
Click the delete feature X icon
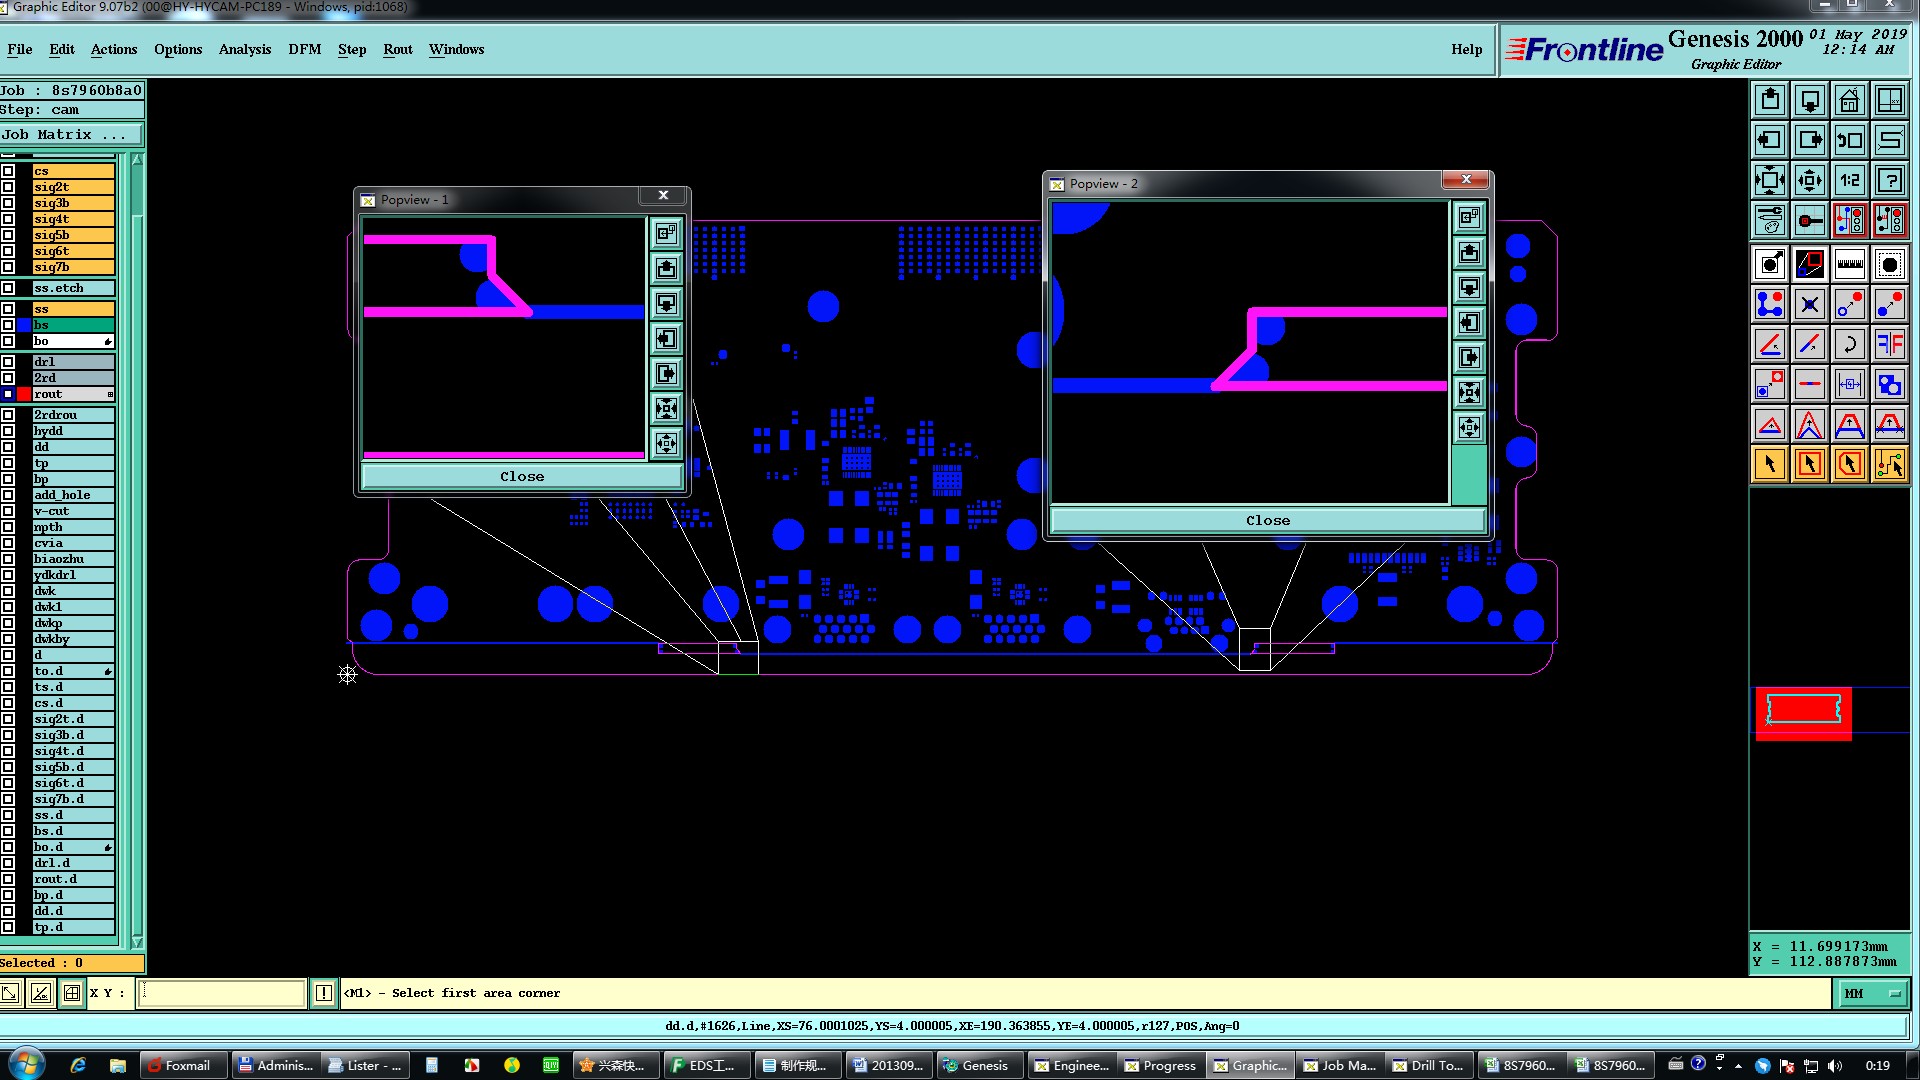pyautogui.click(x=1810, y=304)
